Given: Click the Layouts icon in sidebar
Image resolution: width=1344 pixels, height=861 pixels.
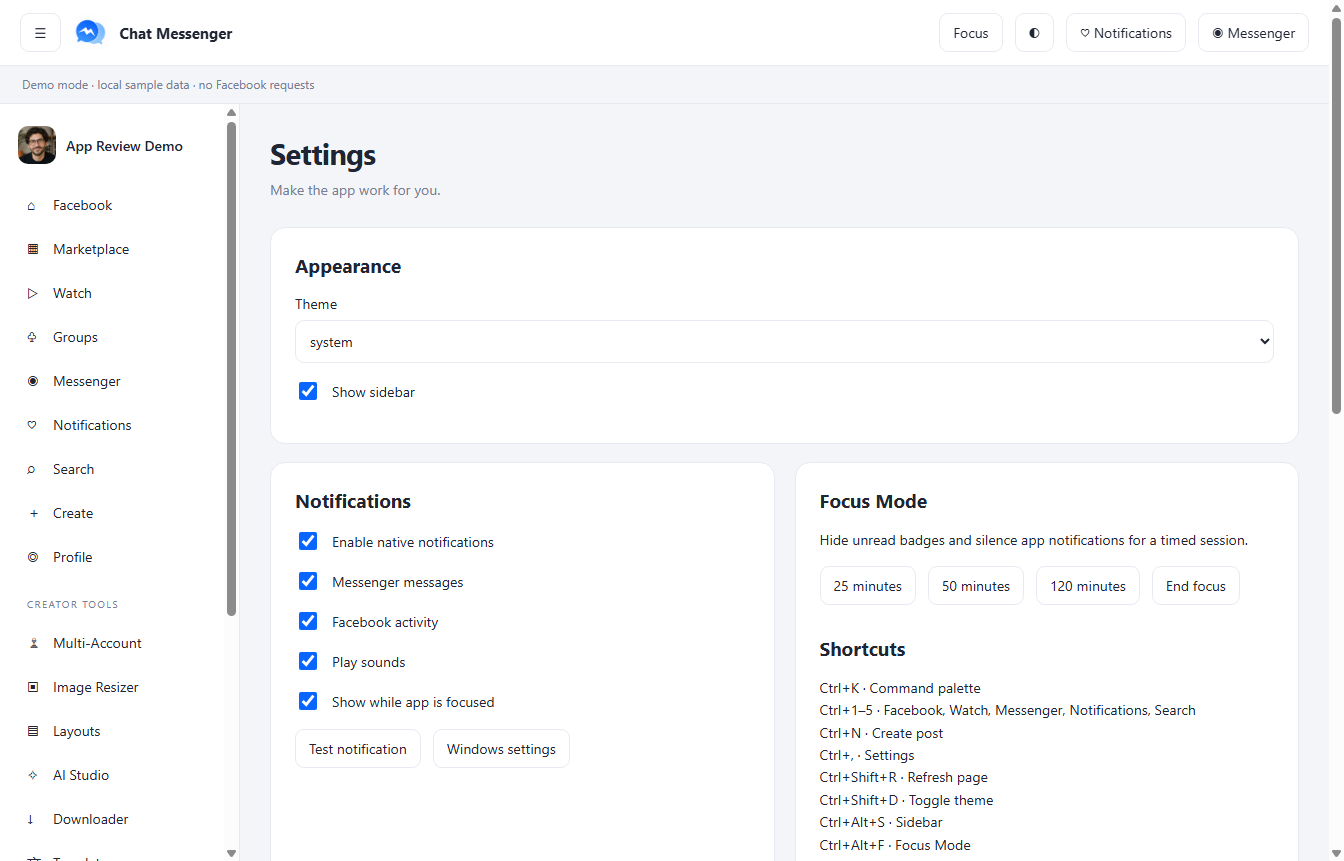Looking at the screenshot, I should (x=32, y=732).
